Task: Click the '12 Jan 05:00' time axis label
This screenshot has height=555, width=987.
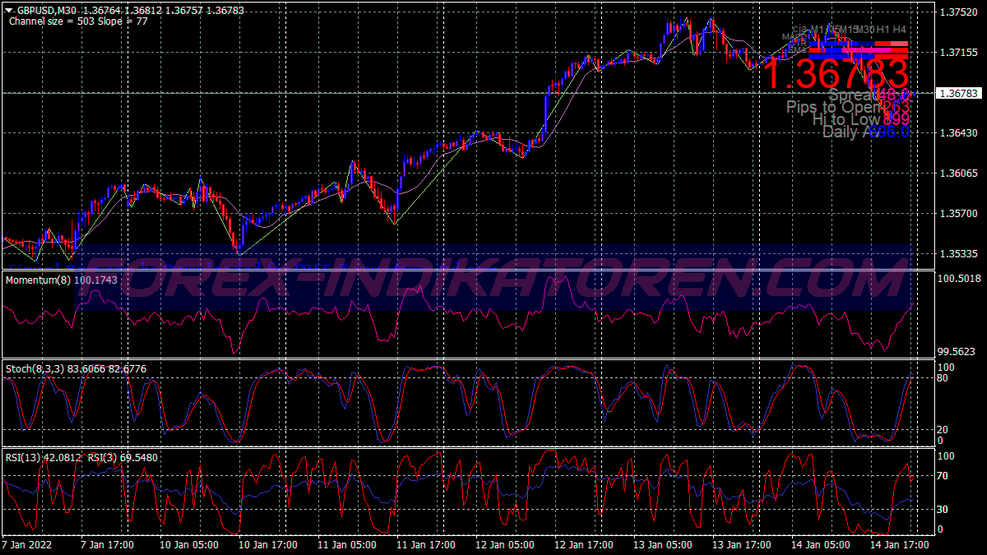Action: coord(505,545)
